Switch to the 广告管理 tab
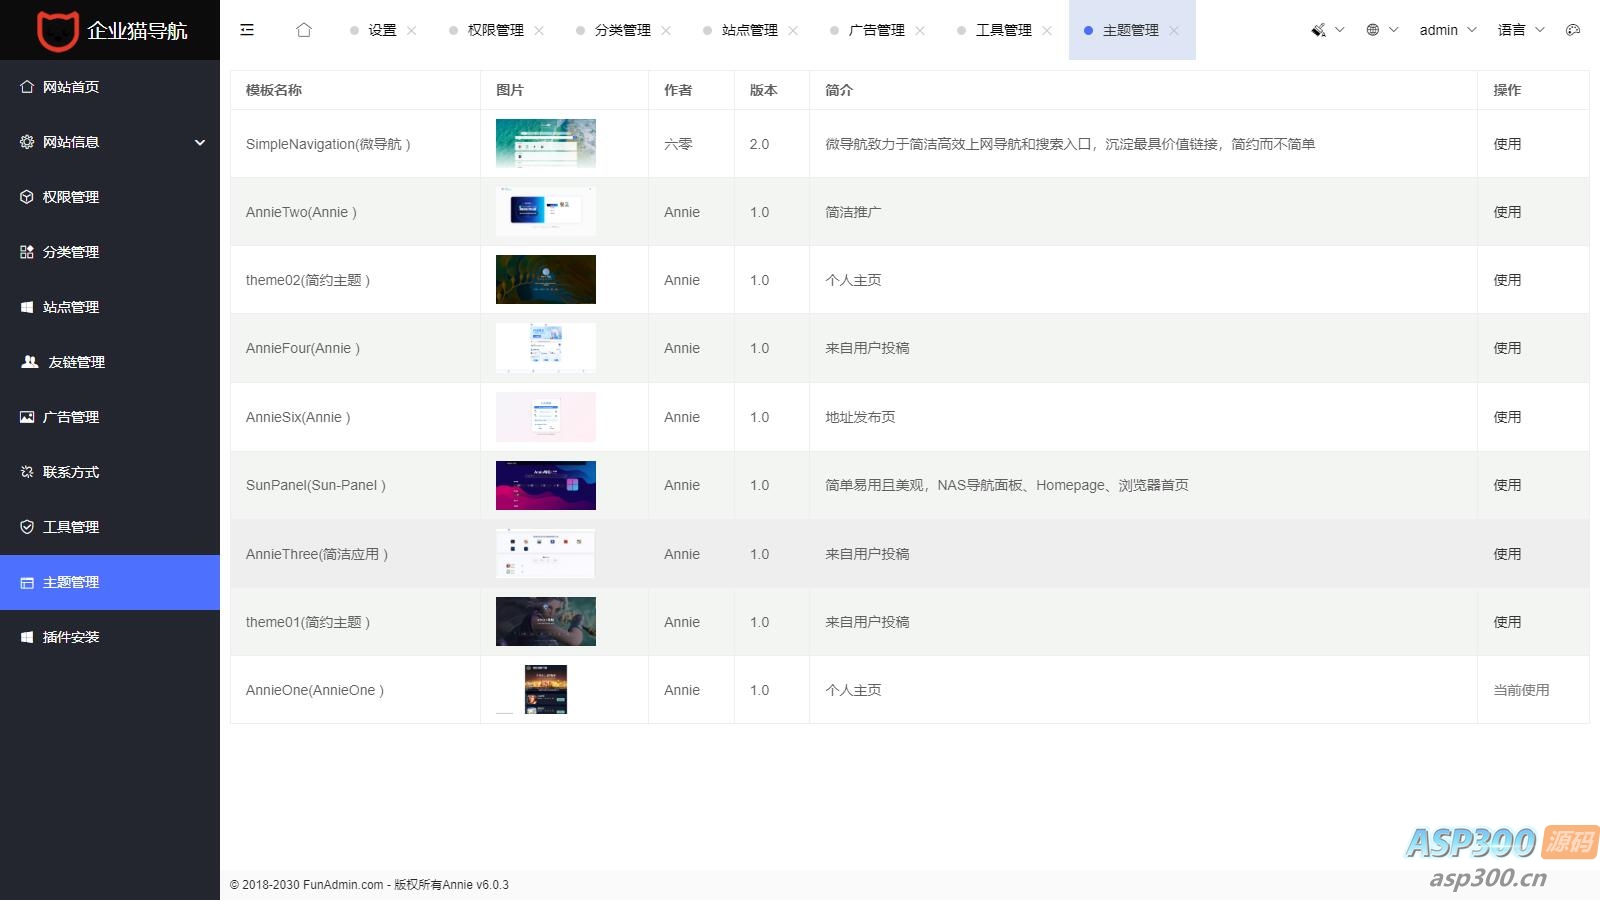Viewport: 1600px width, 900px height. click(x=876, y=30)
